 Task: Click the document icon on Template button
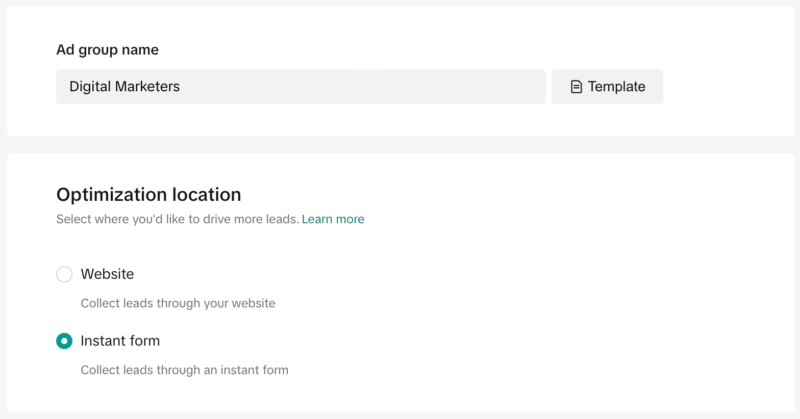click(576, 87)
